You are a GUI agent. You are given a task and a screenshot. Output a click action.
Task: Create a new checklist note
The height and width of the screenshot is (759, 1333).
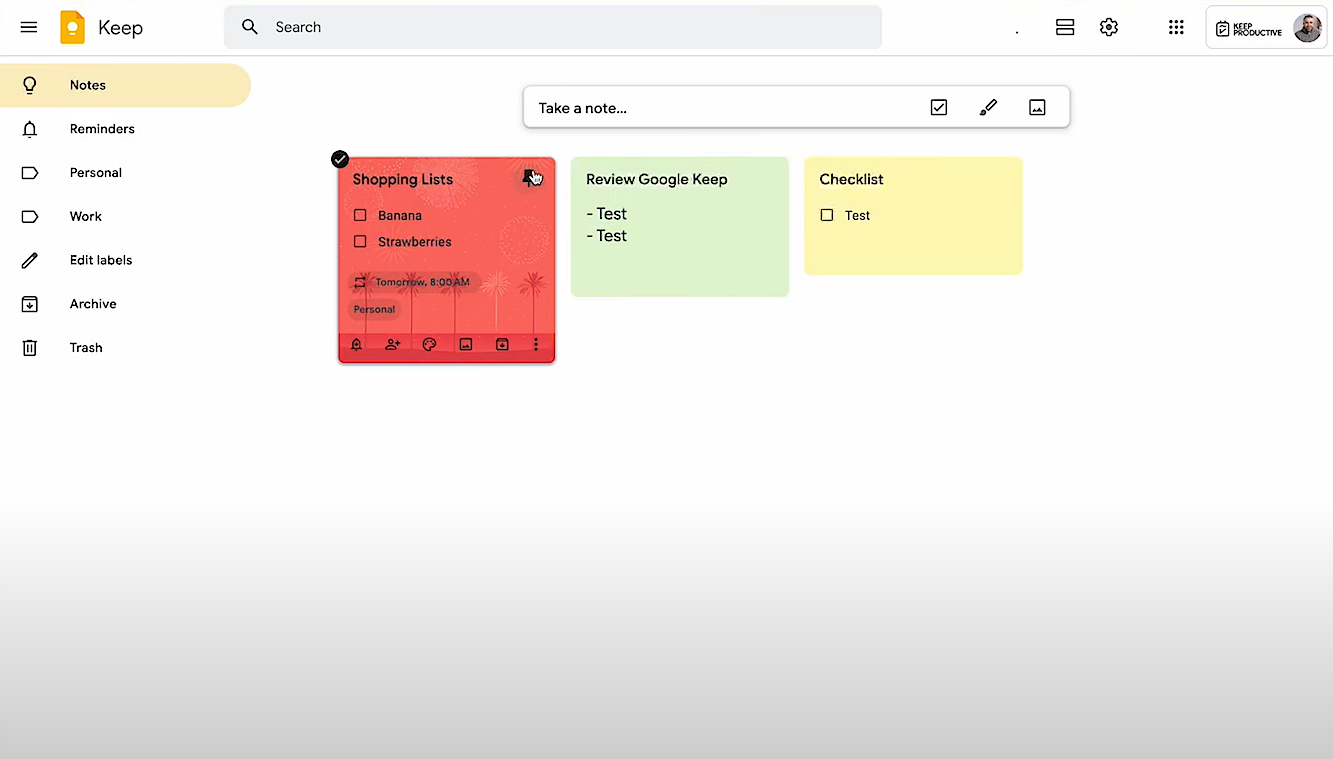[938, 107]
